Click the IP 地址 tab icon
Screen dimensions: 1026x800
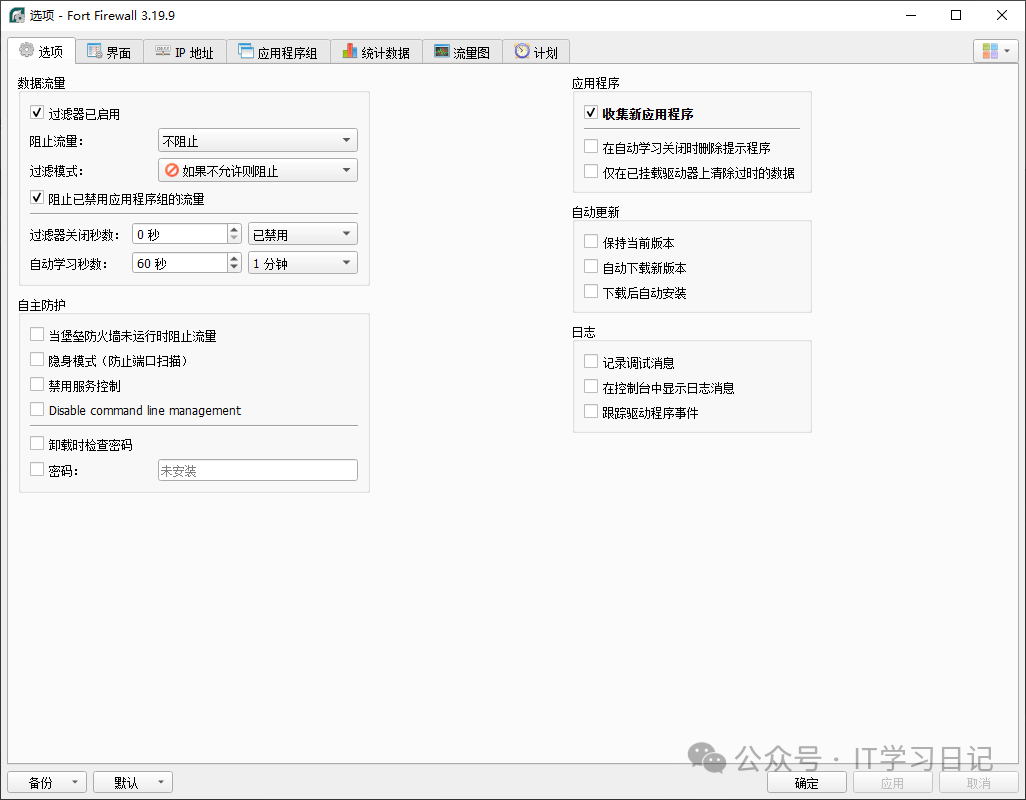click(x=163, y=52)
